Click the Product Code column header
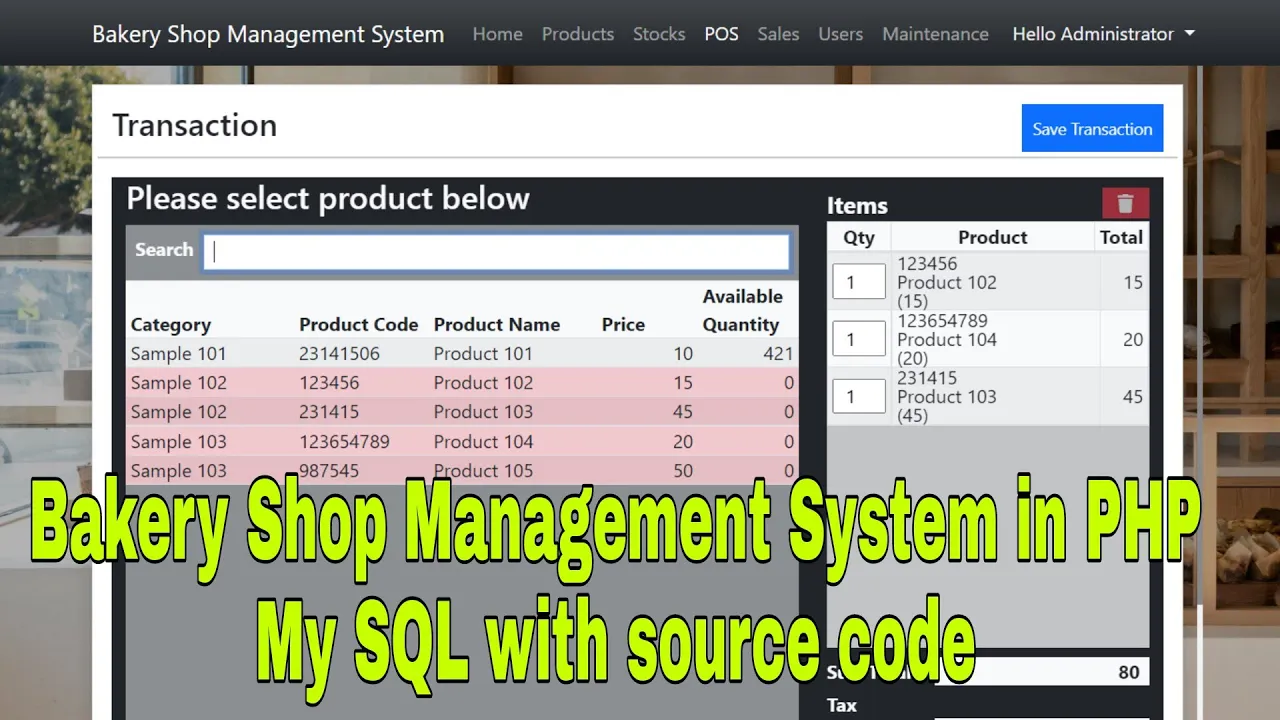This screenshot has width=1280, height=720. point(358,324)
